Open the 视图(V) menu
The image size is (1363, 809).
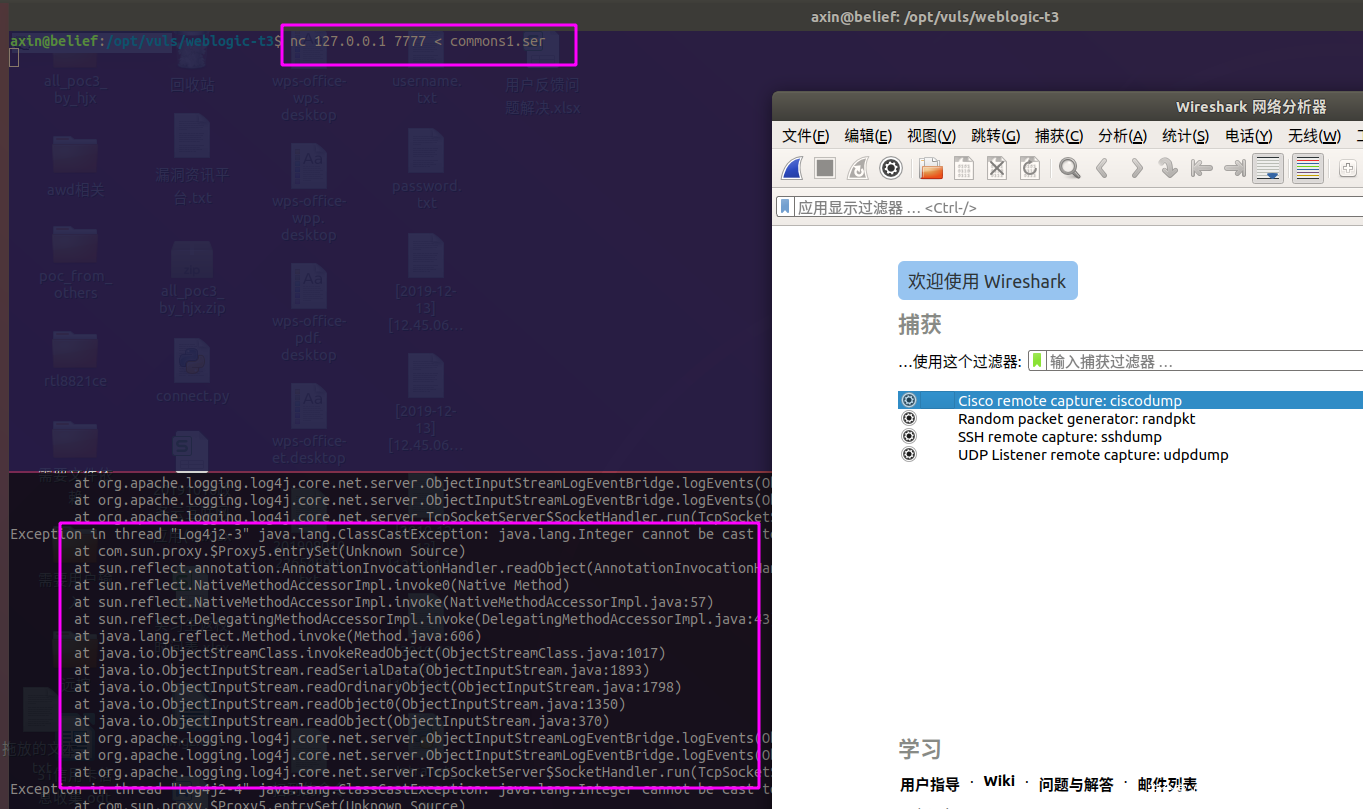931,136
